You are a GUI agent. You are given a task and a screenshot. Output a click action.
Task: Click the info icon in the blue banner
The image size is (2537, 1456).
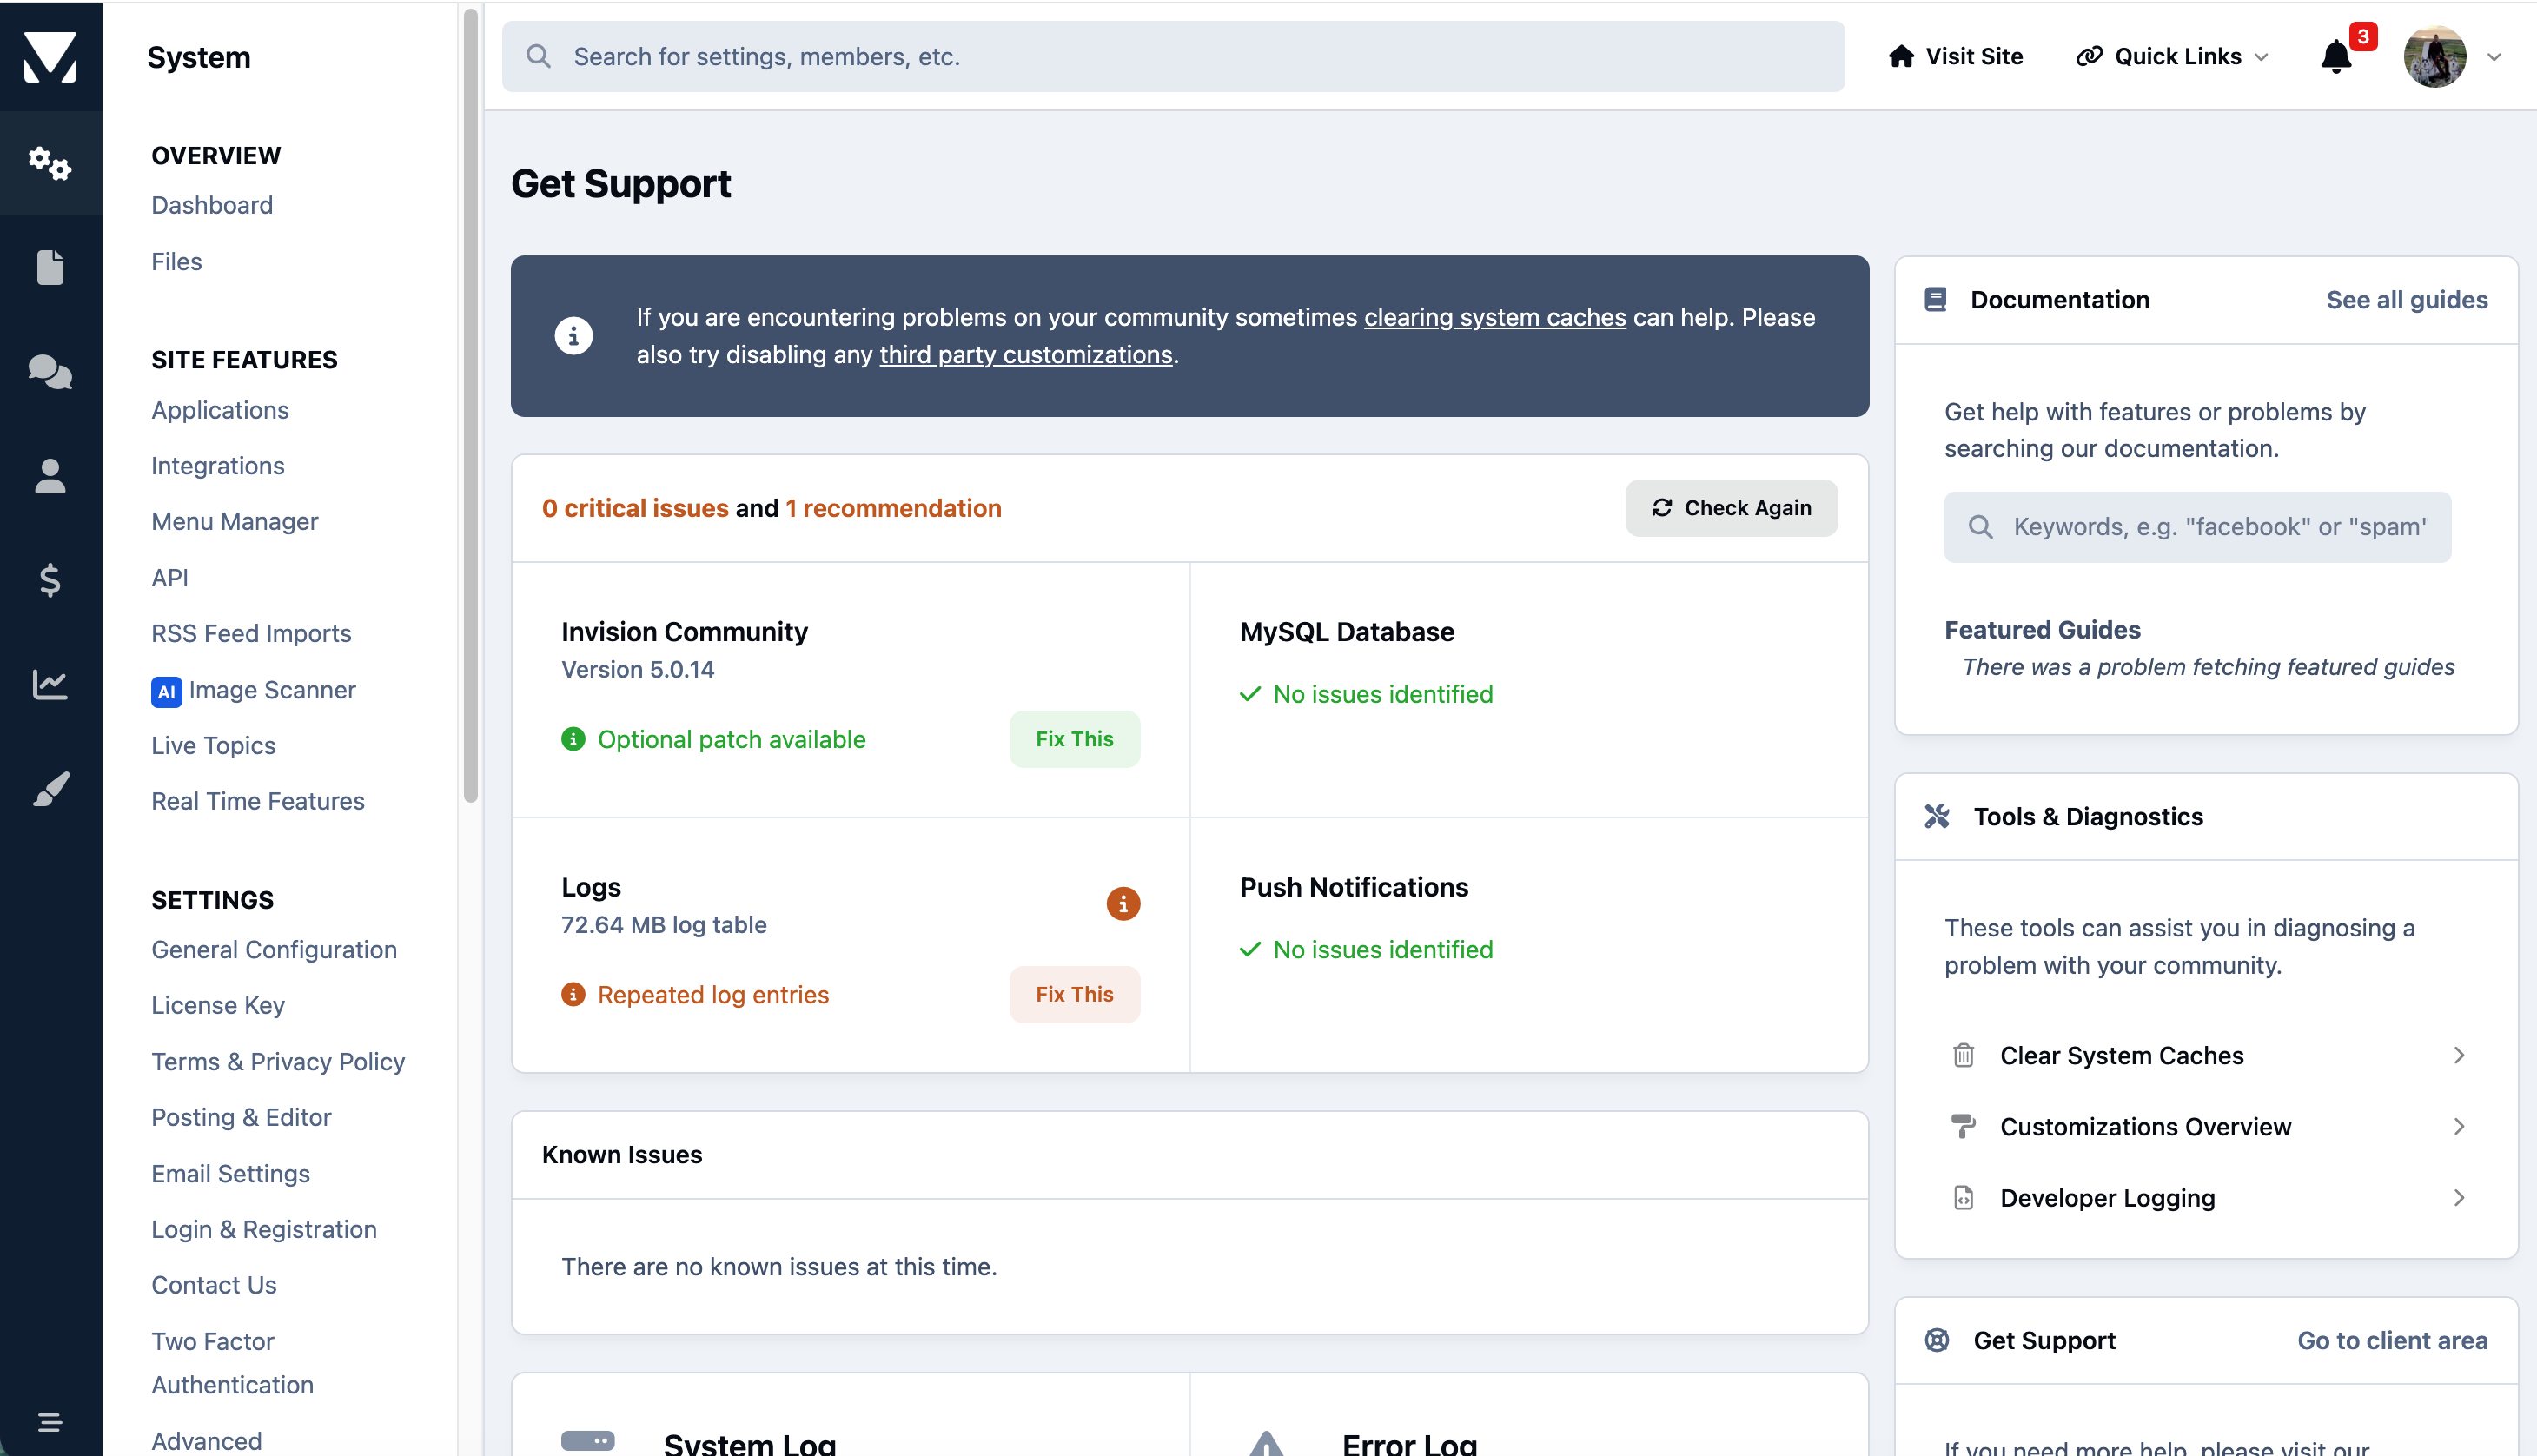tap(573, 336)
